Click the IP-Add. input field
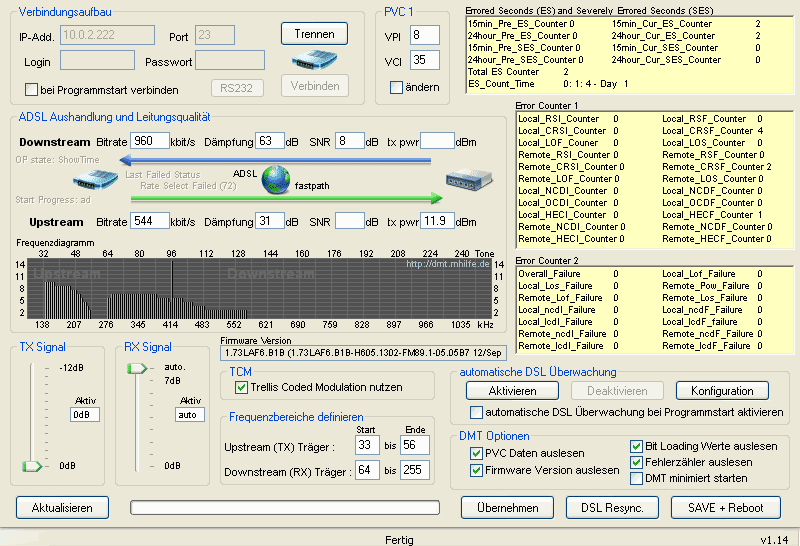 tap(107, 35)
